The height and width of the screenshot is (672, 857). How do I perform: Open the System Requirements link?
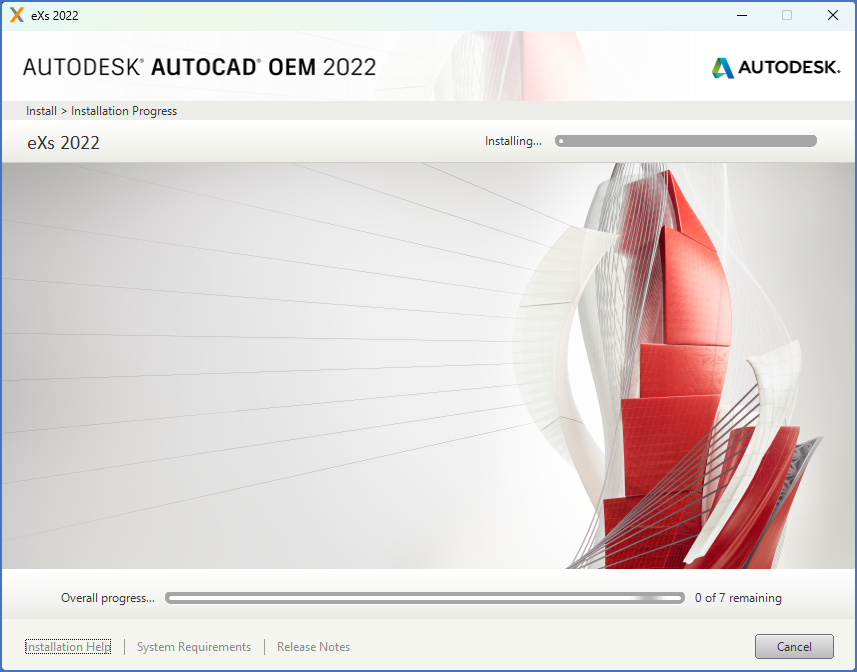[x=194, y=647]
